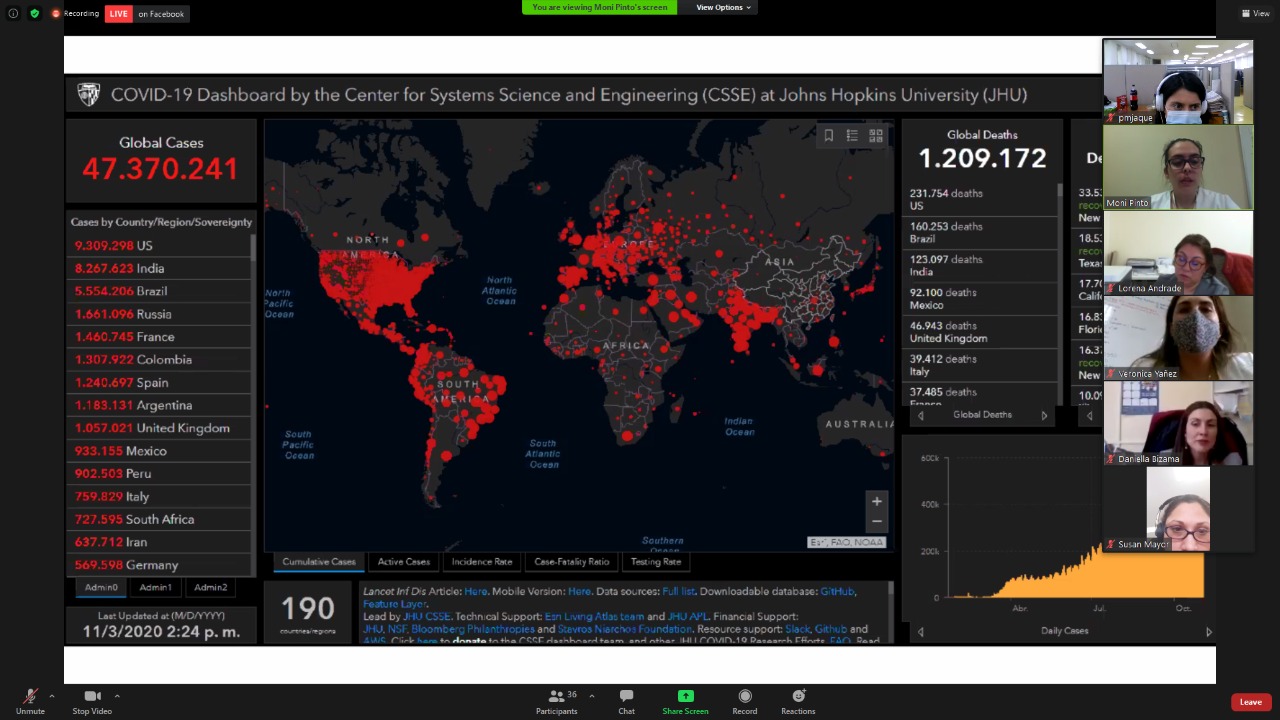Open the Bloomberg Philanthropies link
Viewport: 1280px width, 720px height.
pos(473,629)
